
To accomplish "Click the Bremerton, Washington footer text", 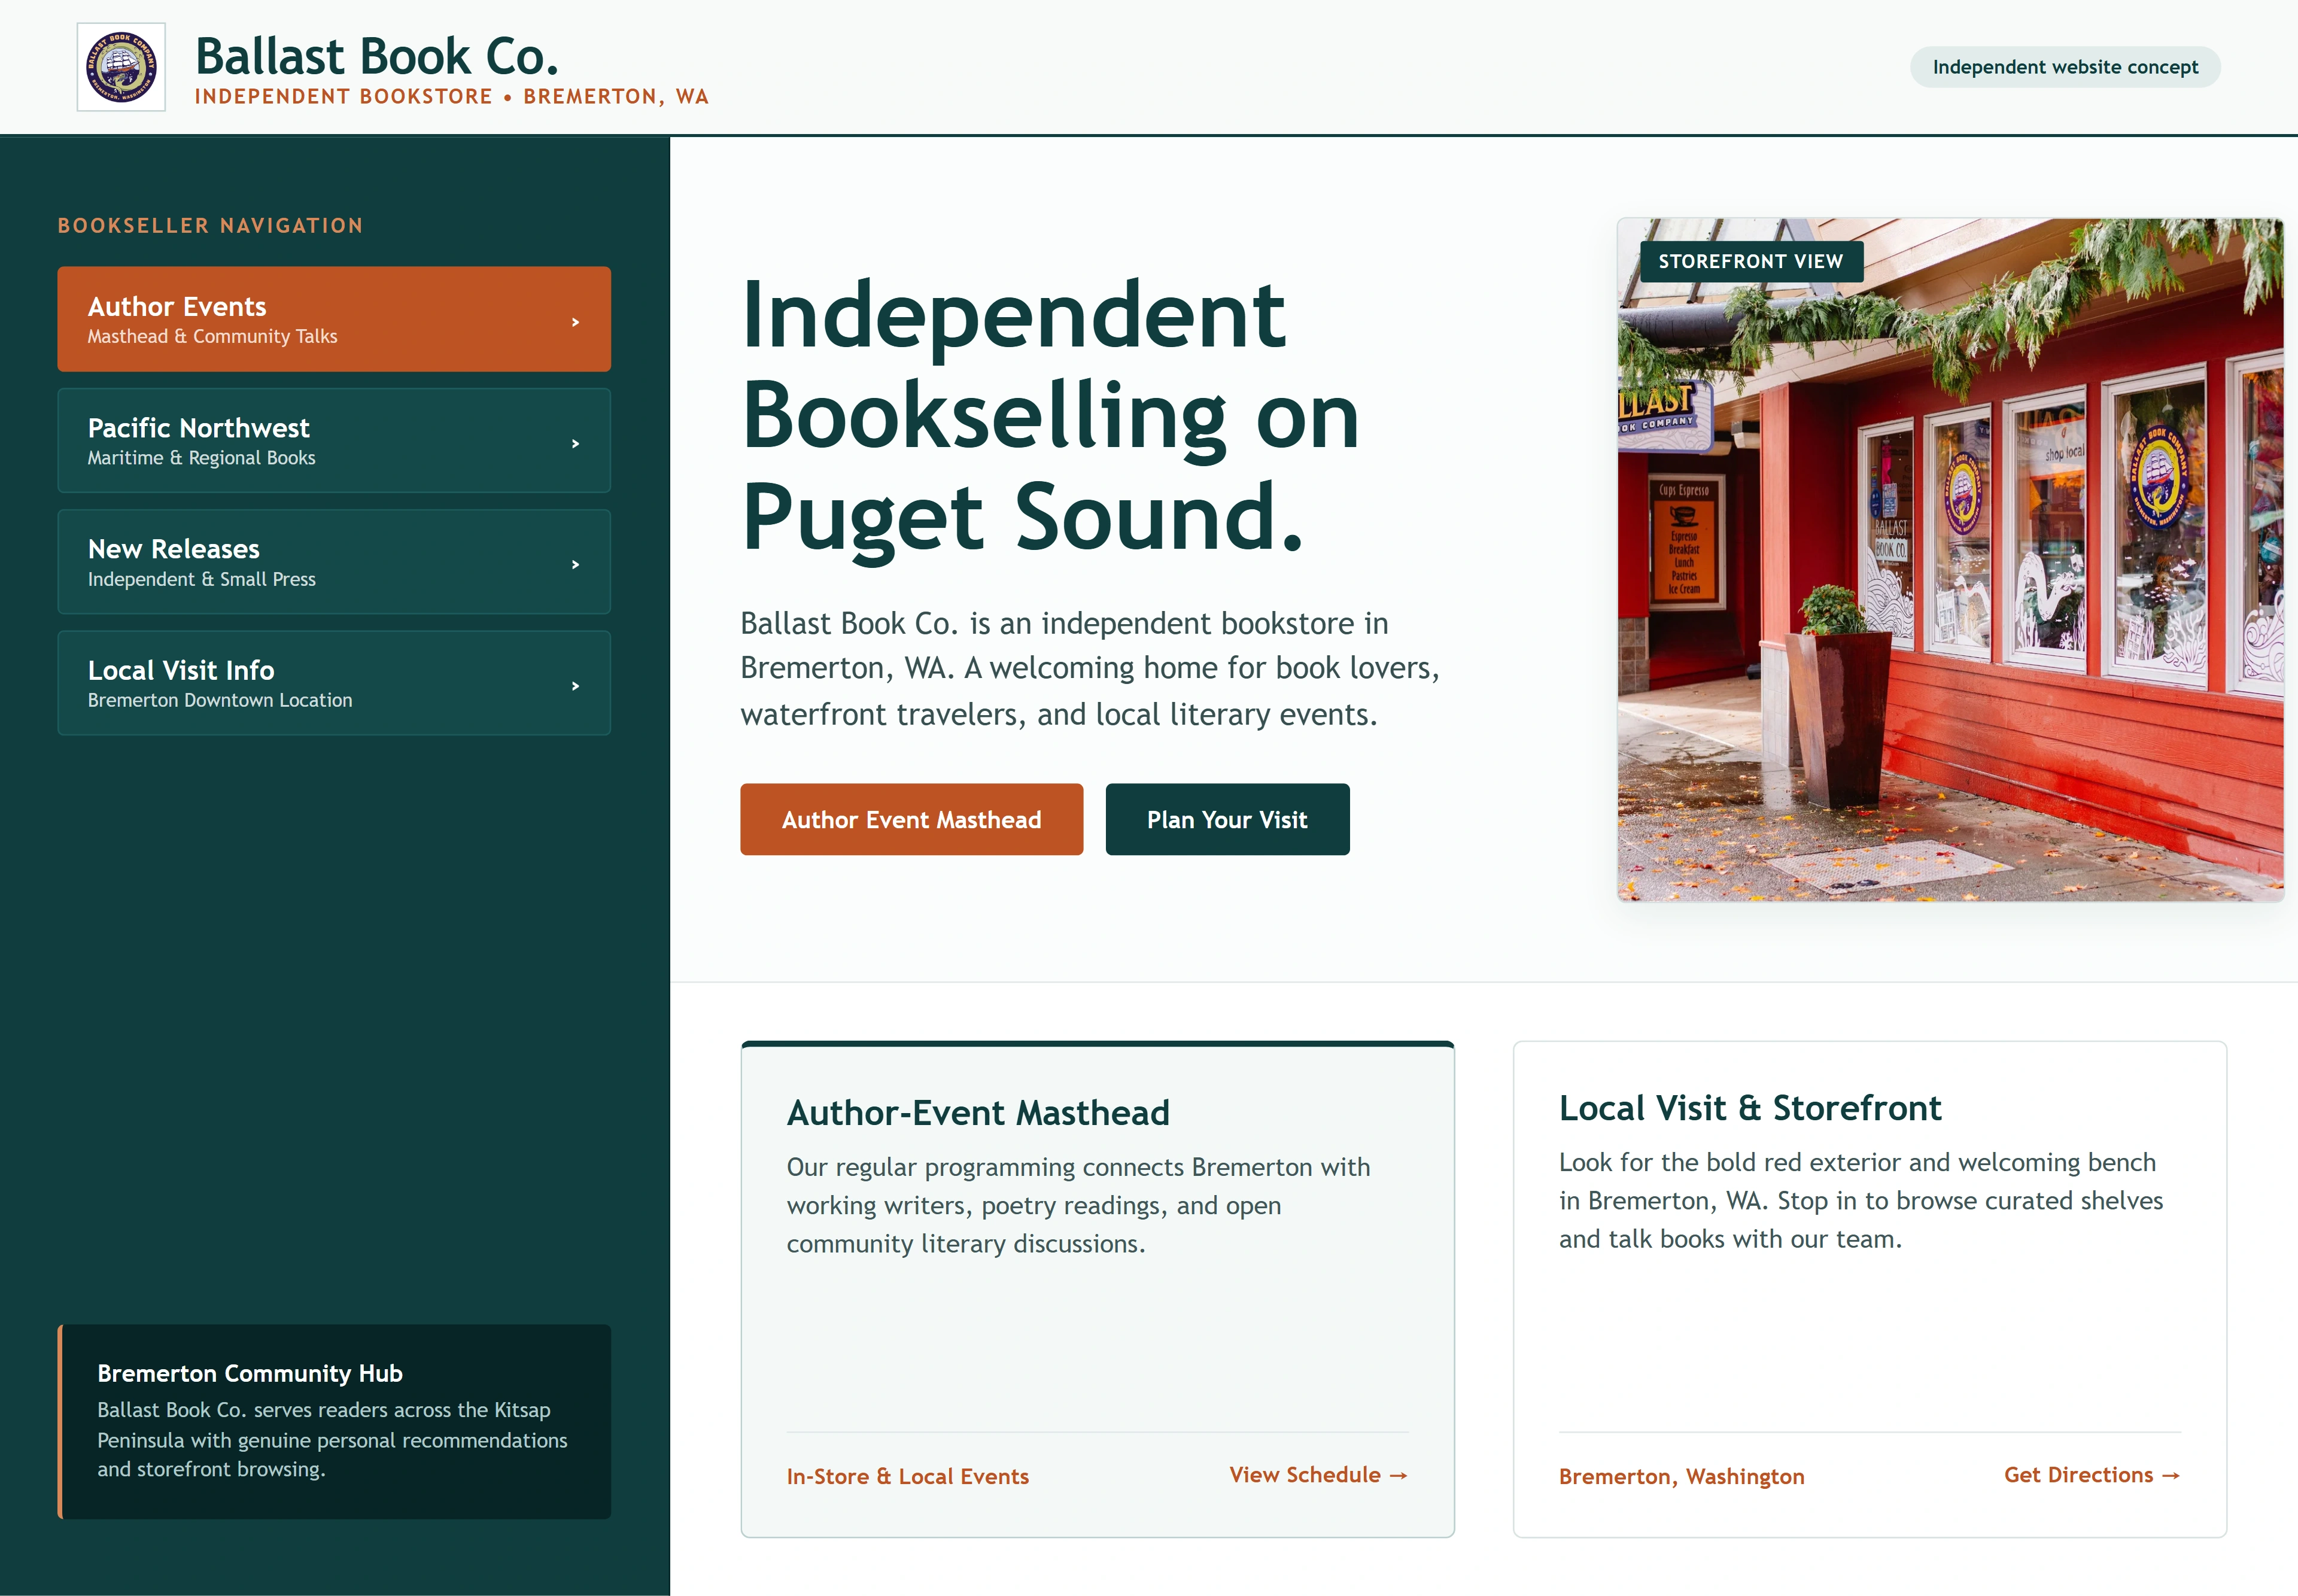I will pyautogui.click(x=1682, y=1476).
